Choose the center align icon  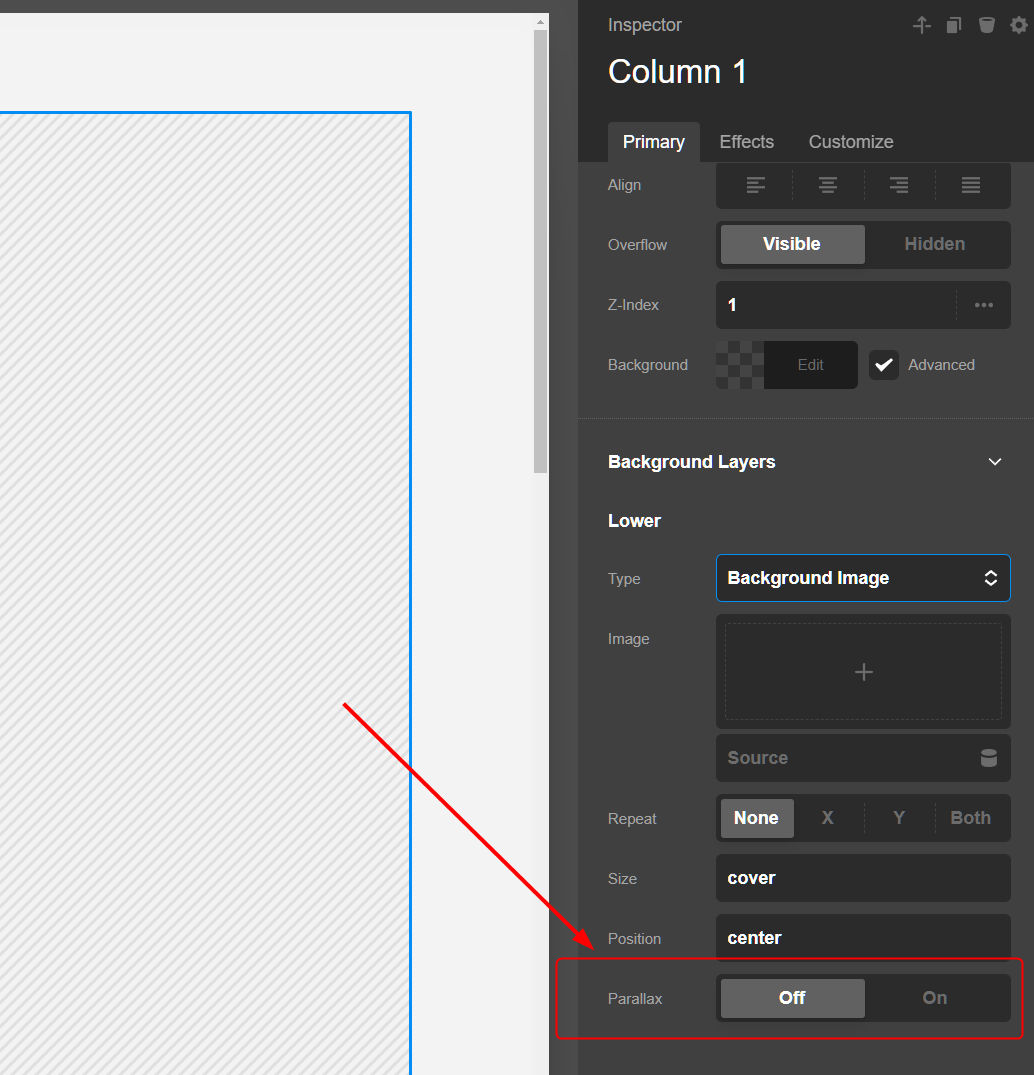[x=828, y=185]
